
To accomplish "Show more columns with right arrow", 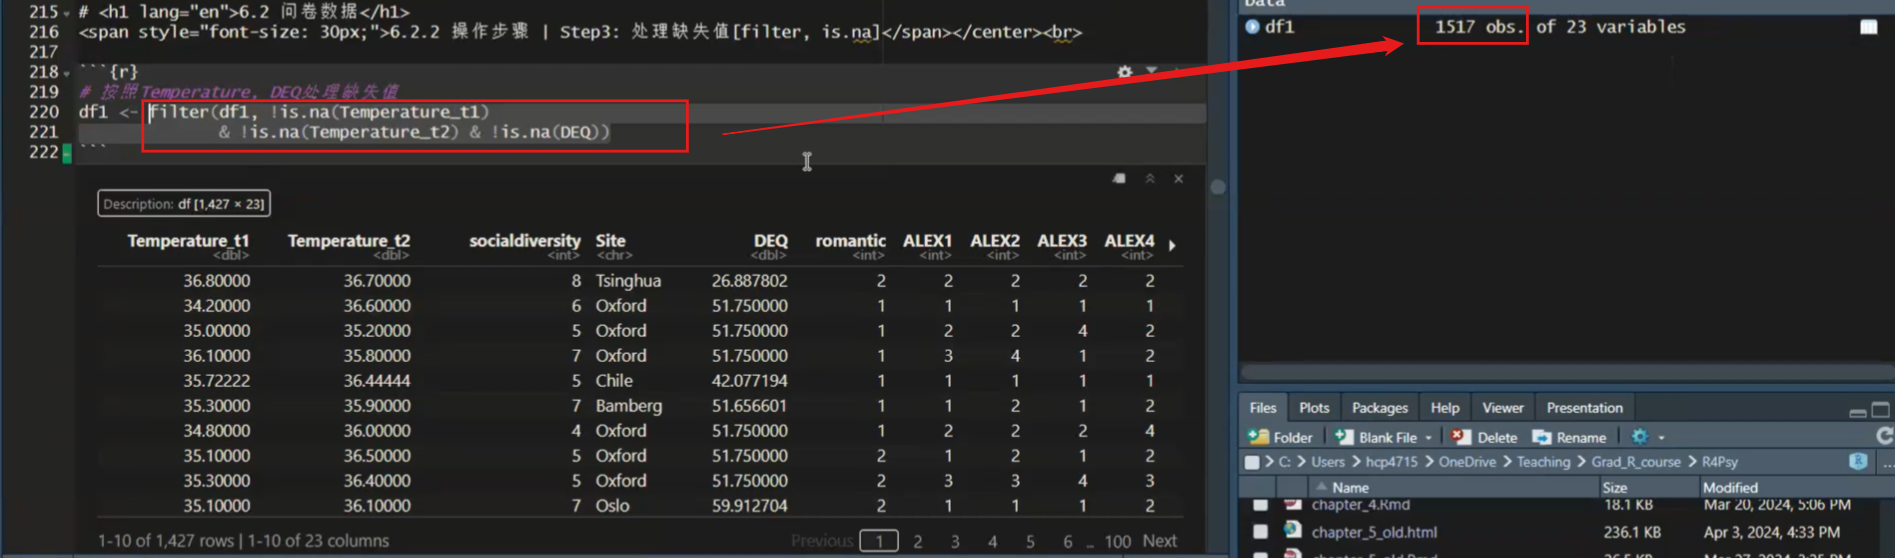I will click(1172, 245).
